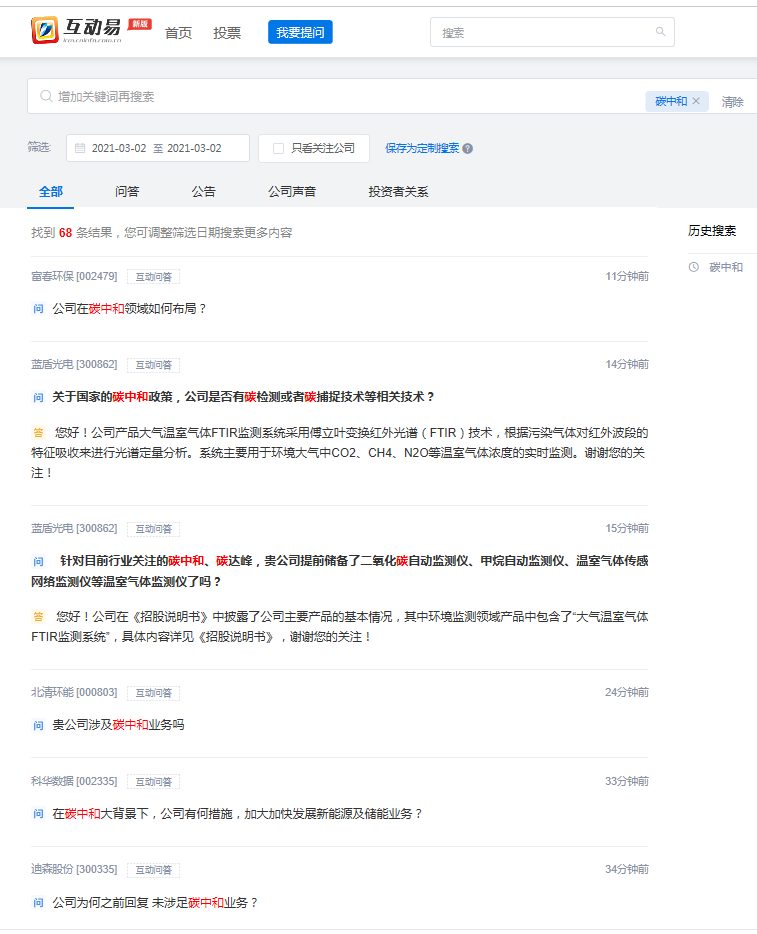Click the 答 icon of the 招股说明书 answer
Viewport: 757px width, 934px height.
38,617
